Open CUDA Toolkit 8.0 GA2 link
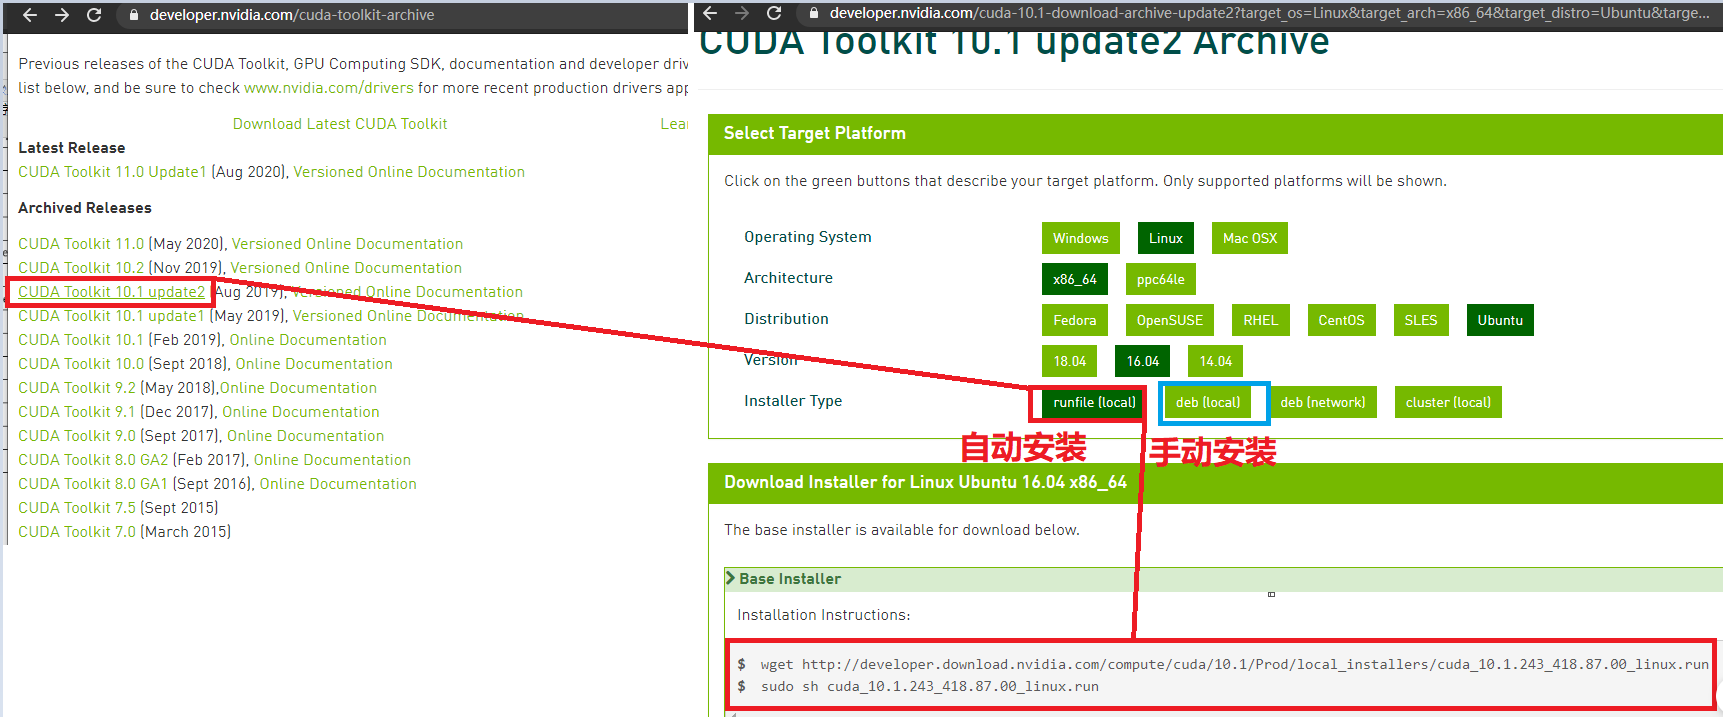1723x717 pixels. point(93,460)
